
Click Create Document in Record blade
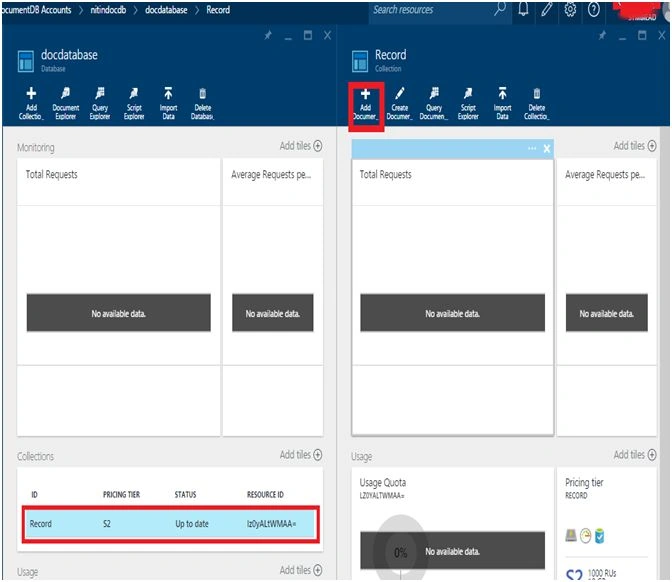(x=399, y=104)
